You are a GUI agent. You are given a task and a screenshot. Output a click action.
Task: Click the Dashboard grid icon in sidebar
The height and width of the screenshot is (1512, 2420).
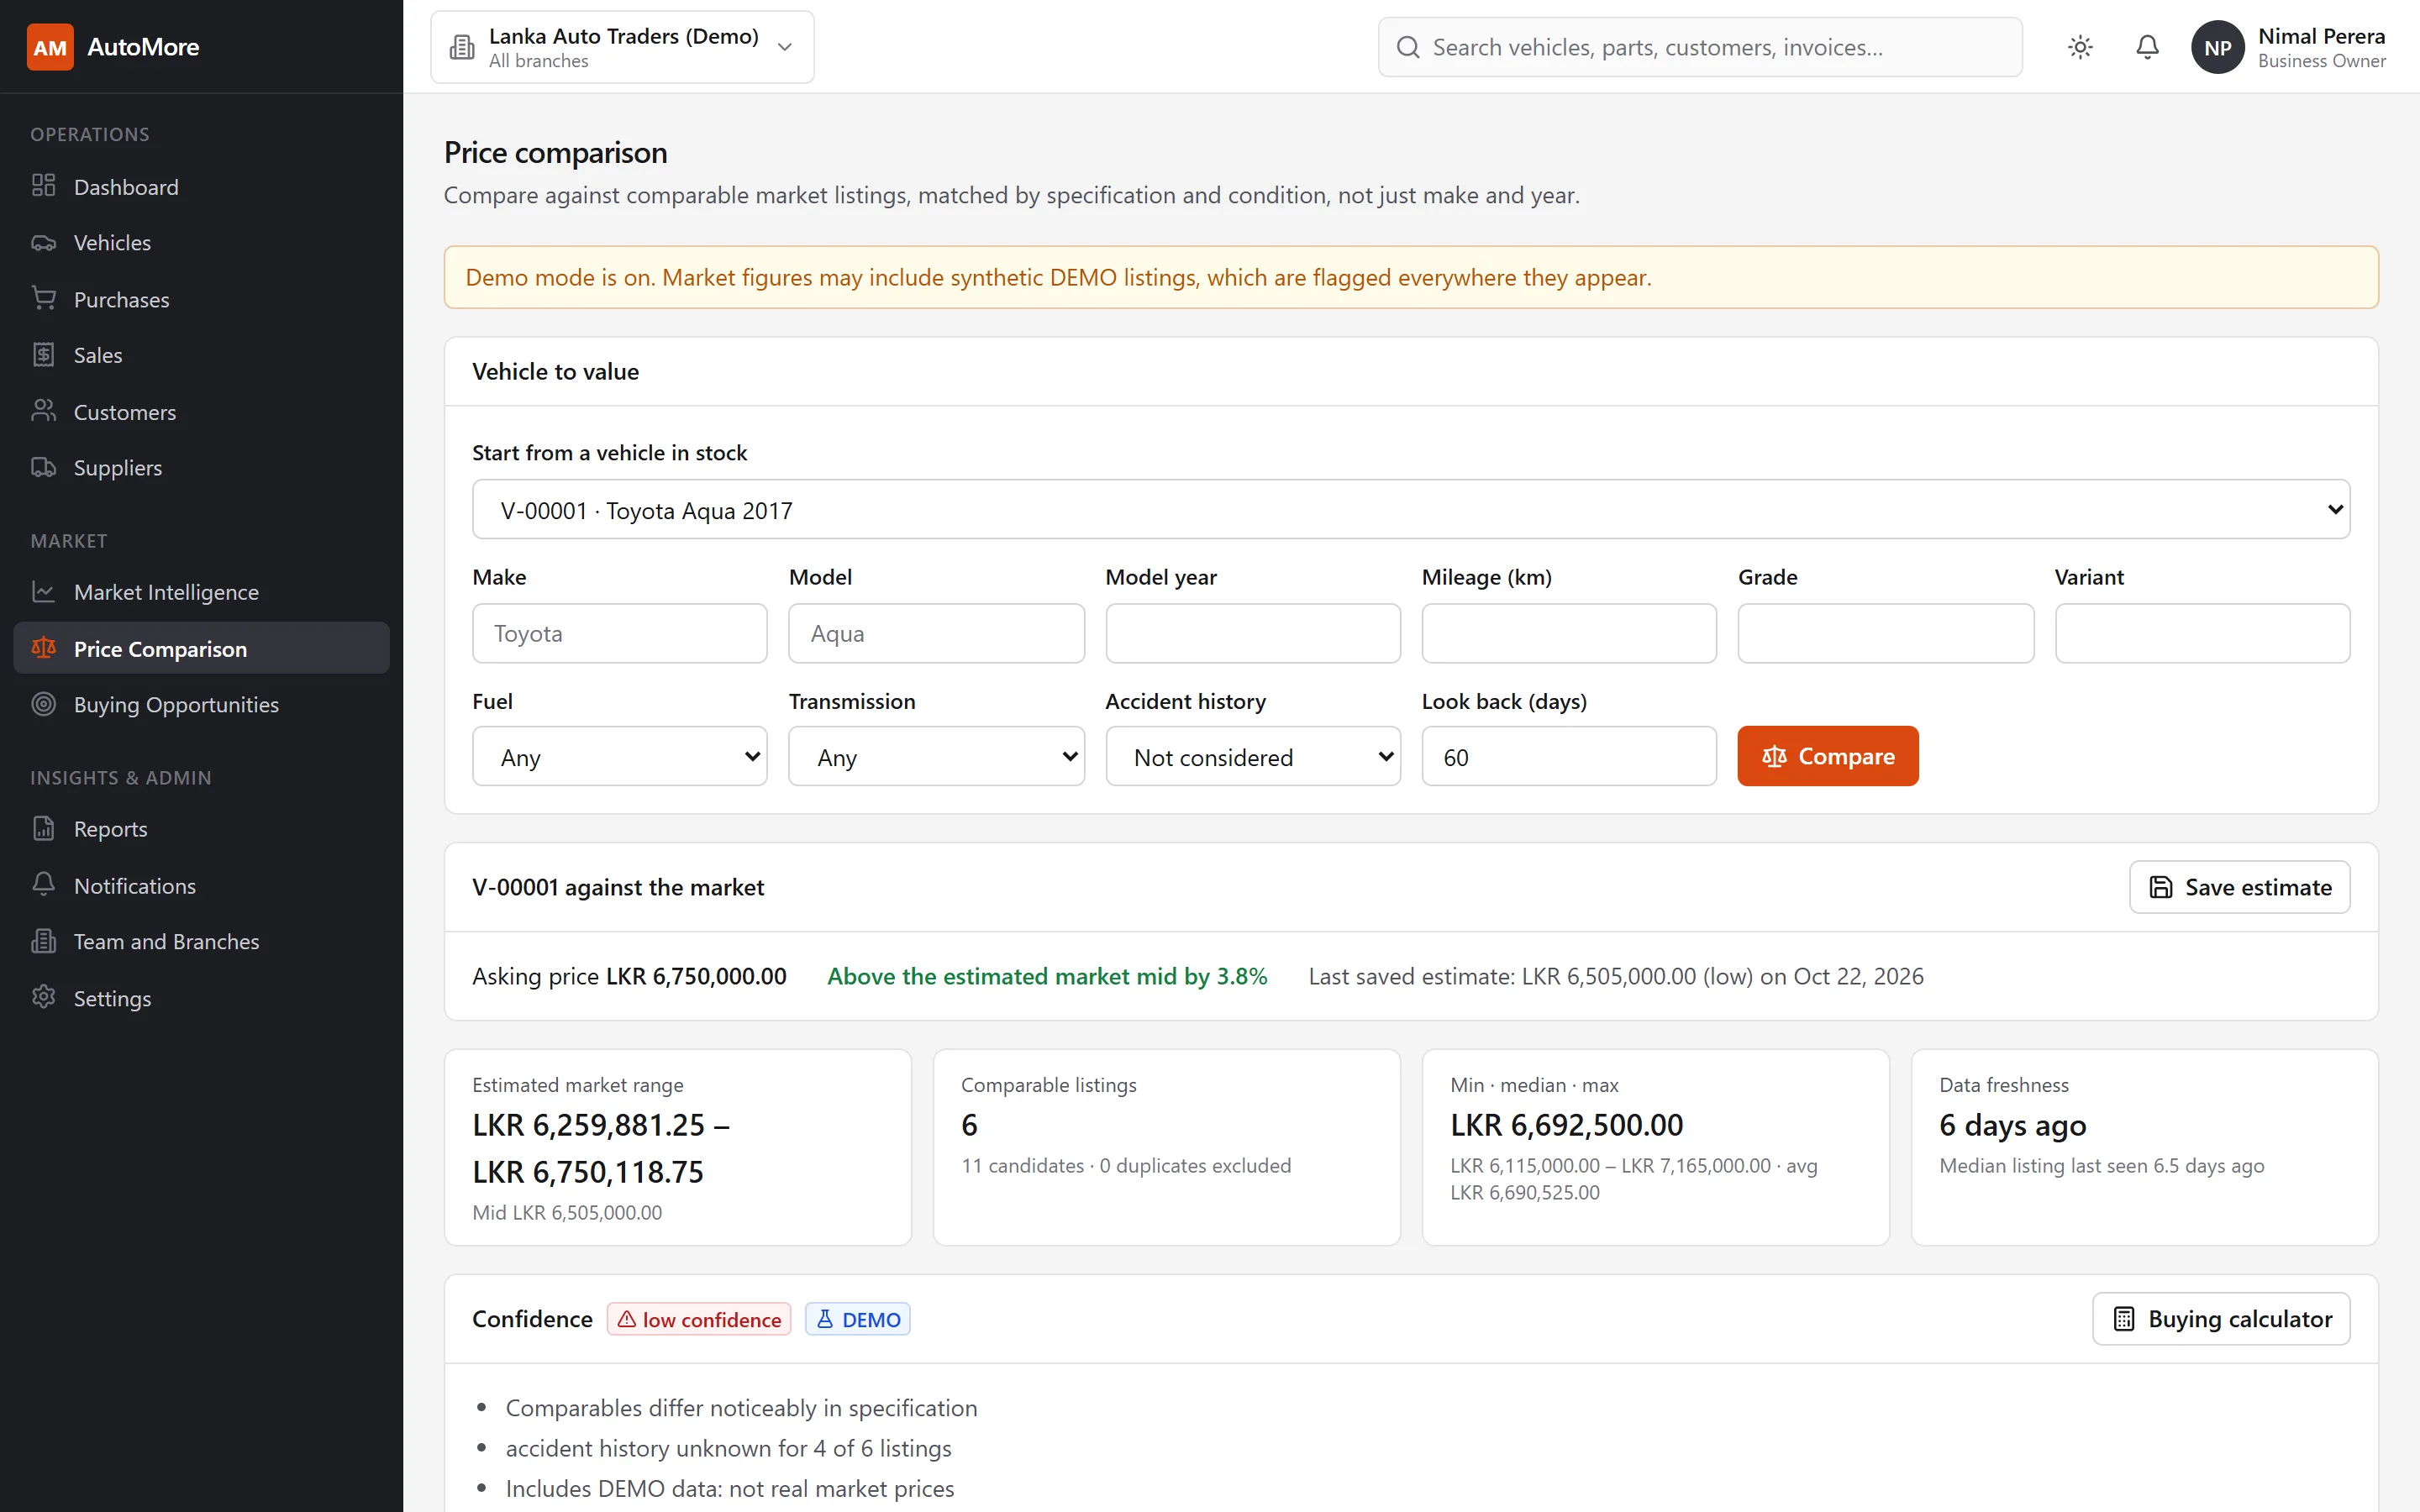(43, 186)
